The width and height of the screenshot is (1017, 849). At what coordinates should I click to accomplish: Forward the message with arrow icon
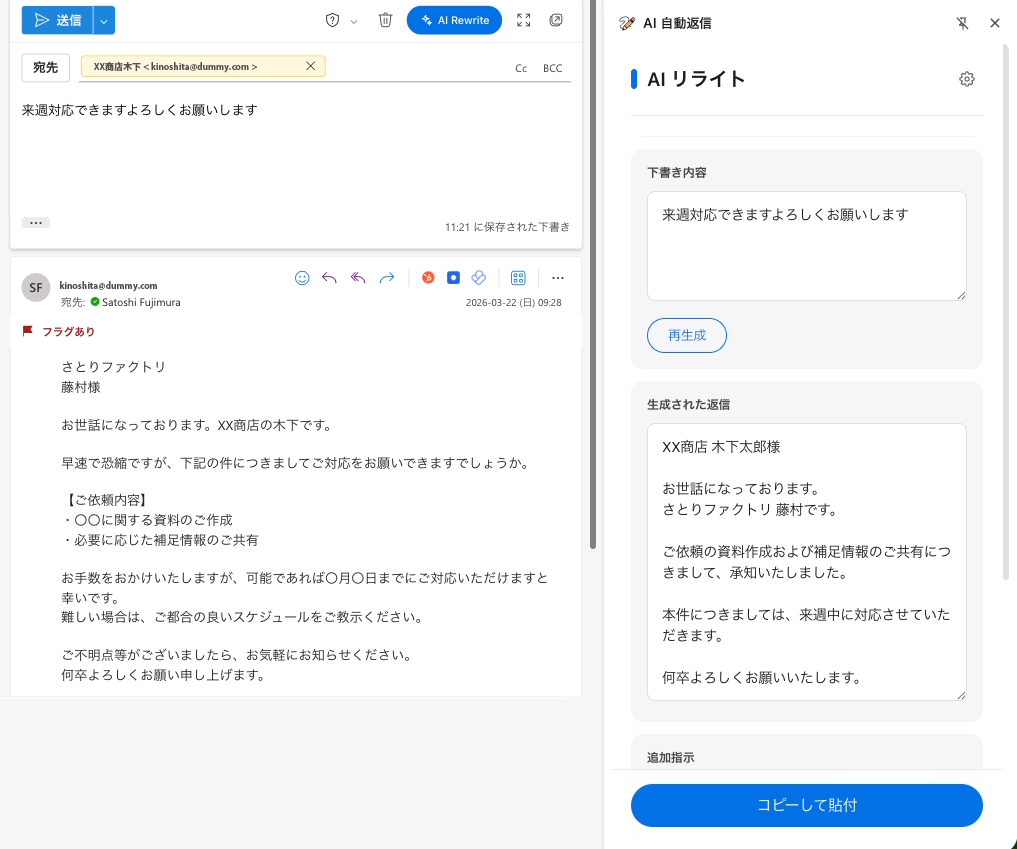point(387,278)
